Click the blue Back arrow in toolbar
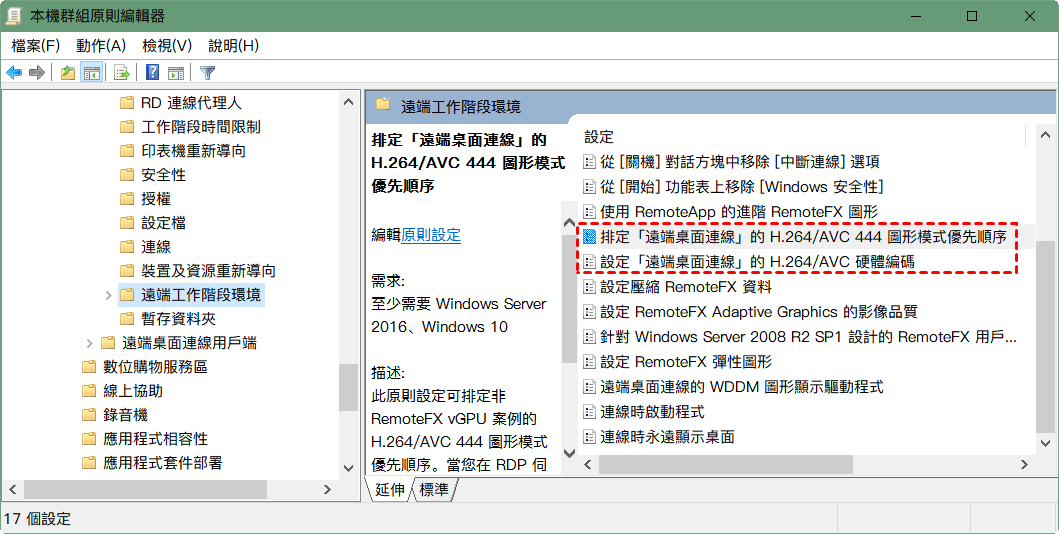 click(14, 72)
